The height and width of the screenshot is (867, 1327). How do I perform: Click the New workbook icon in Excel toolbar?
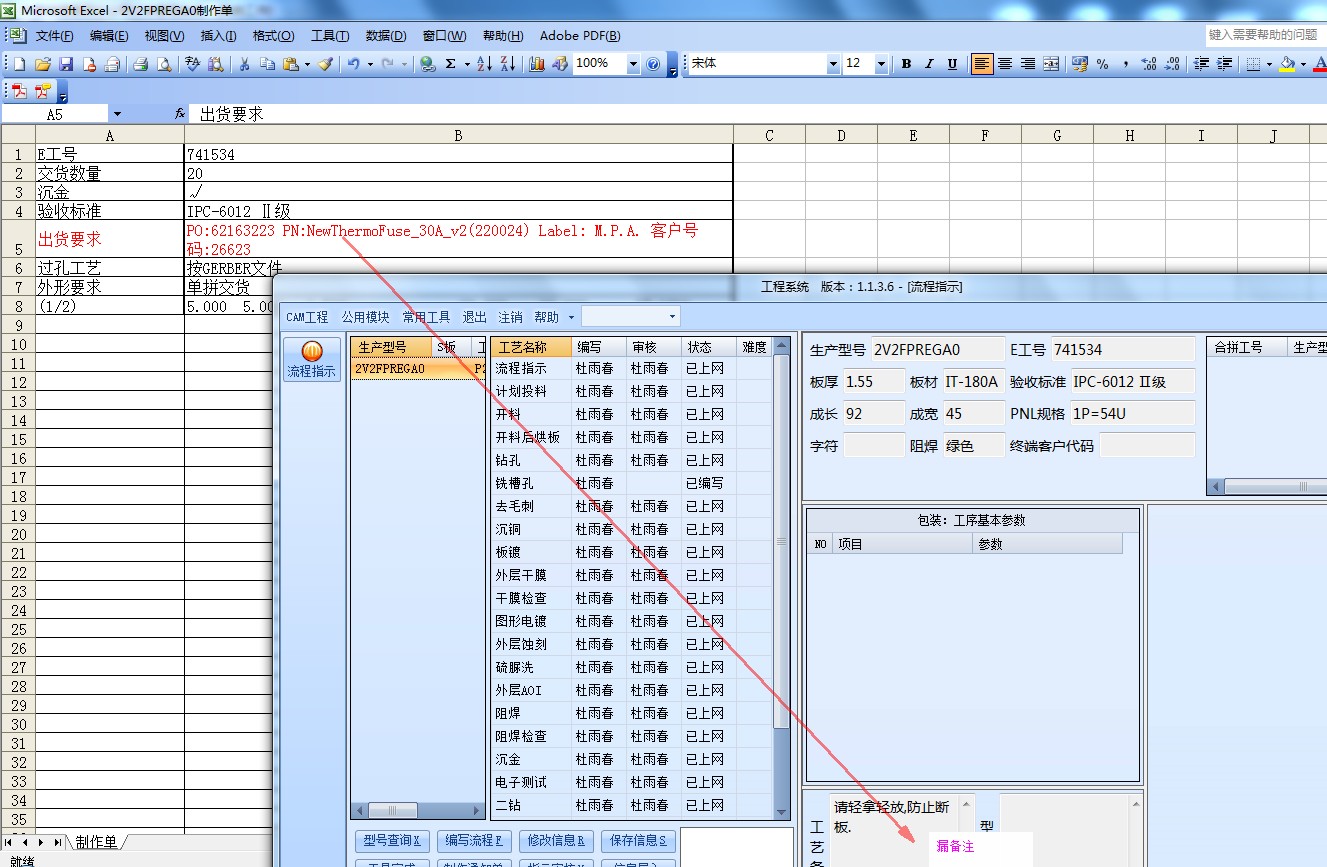click(x=19, y=64)
